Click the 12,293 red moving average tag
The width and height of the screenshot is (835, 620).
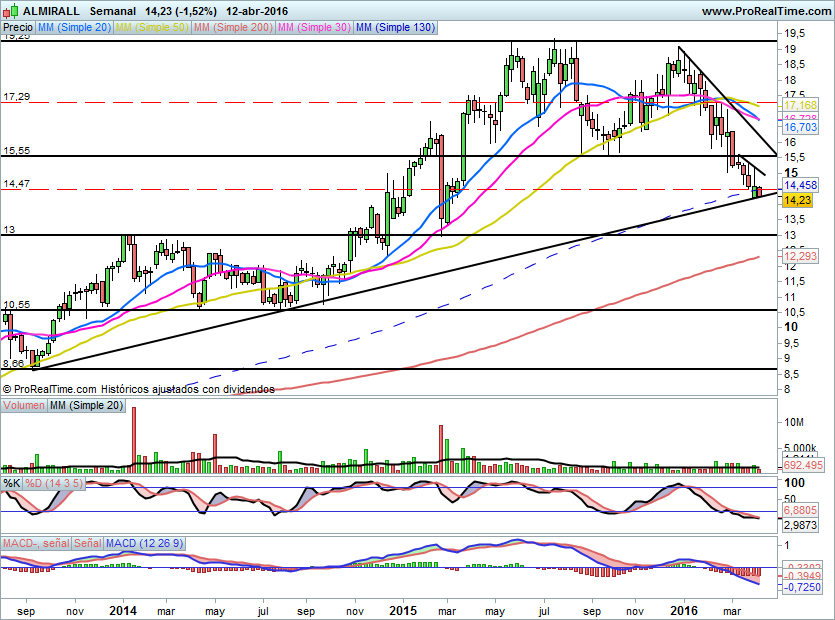pos(800,256)
